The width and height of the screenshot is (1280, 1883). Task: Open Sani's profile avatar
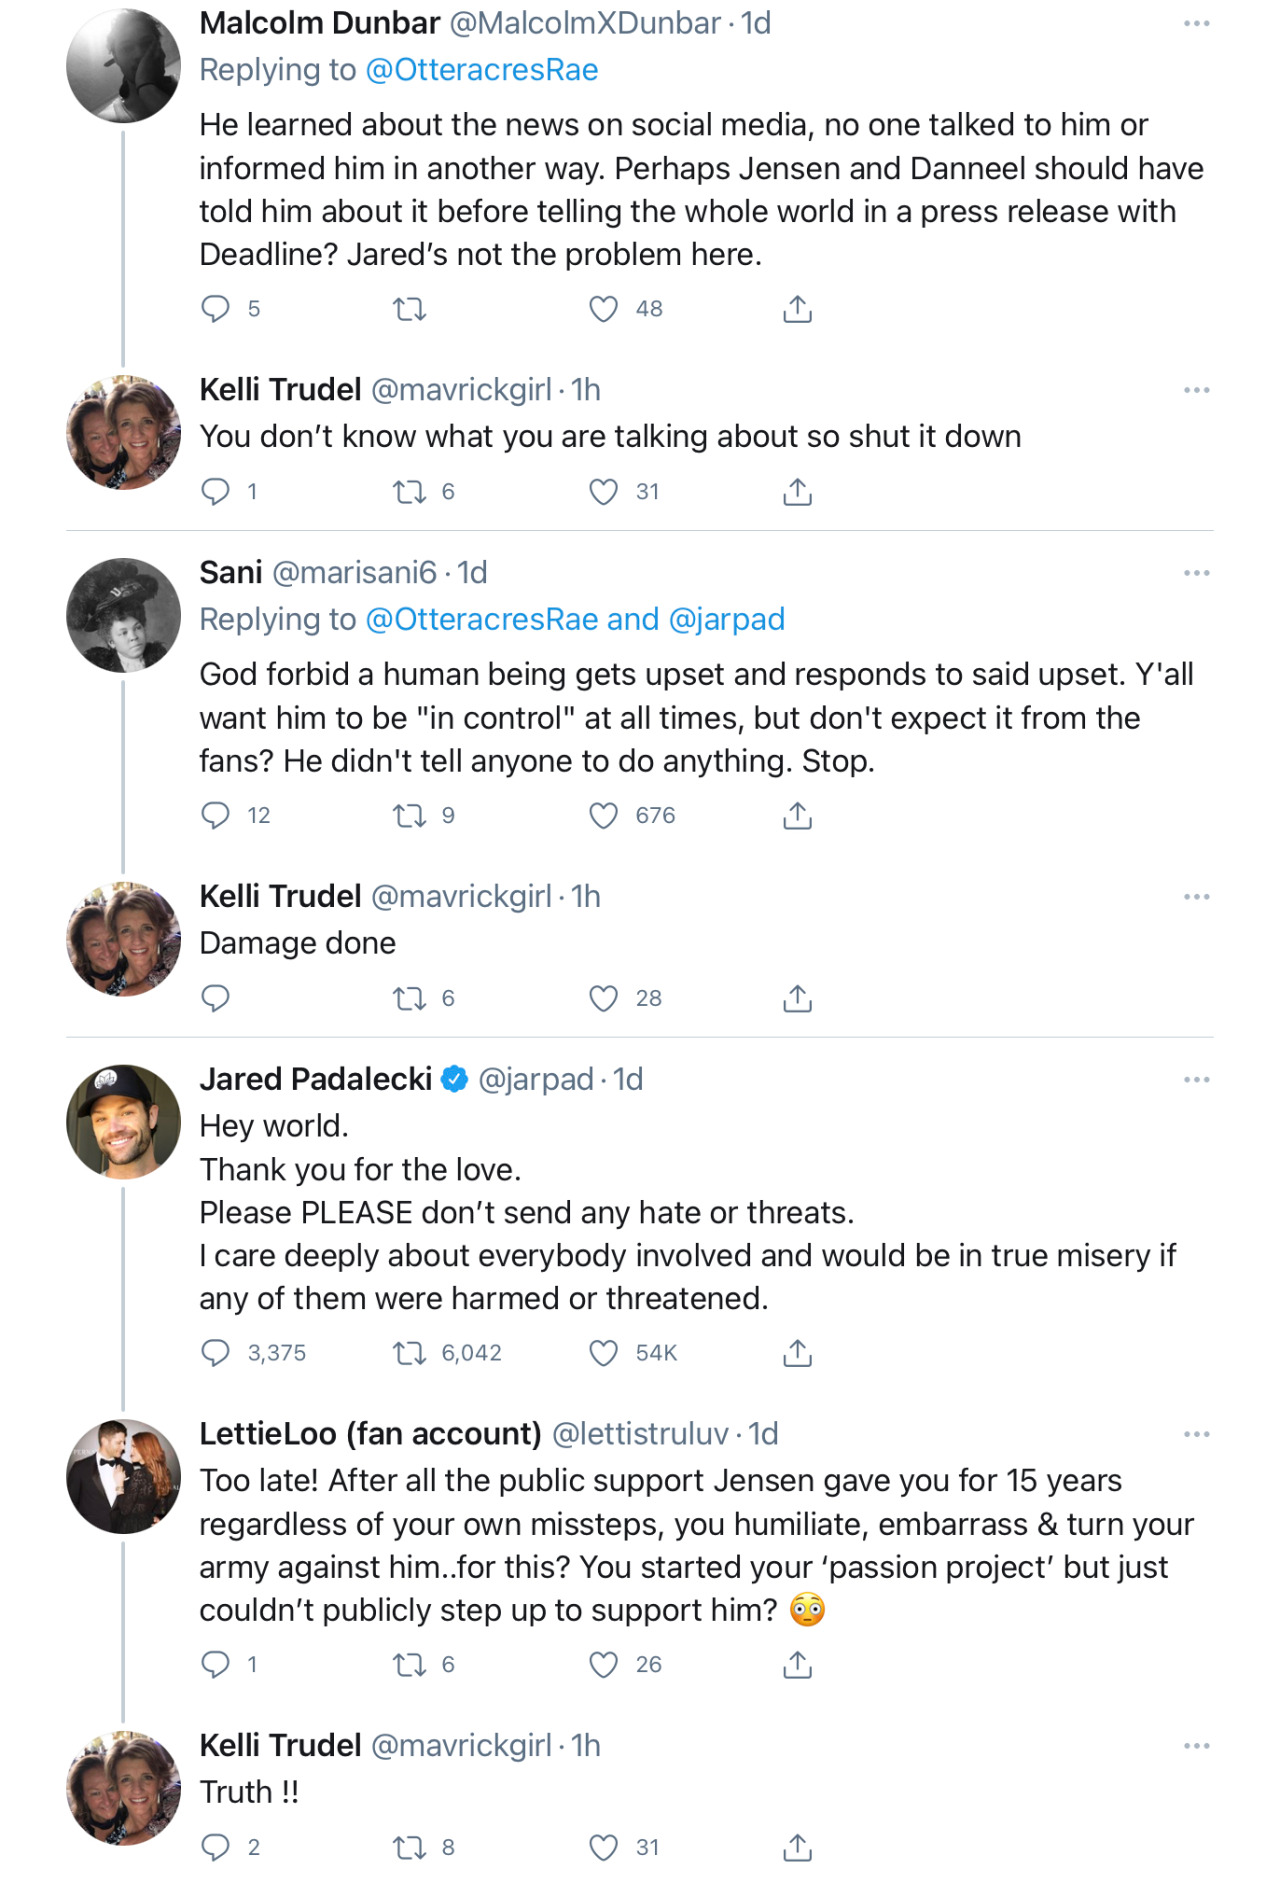123,615
